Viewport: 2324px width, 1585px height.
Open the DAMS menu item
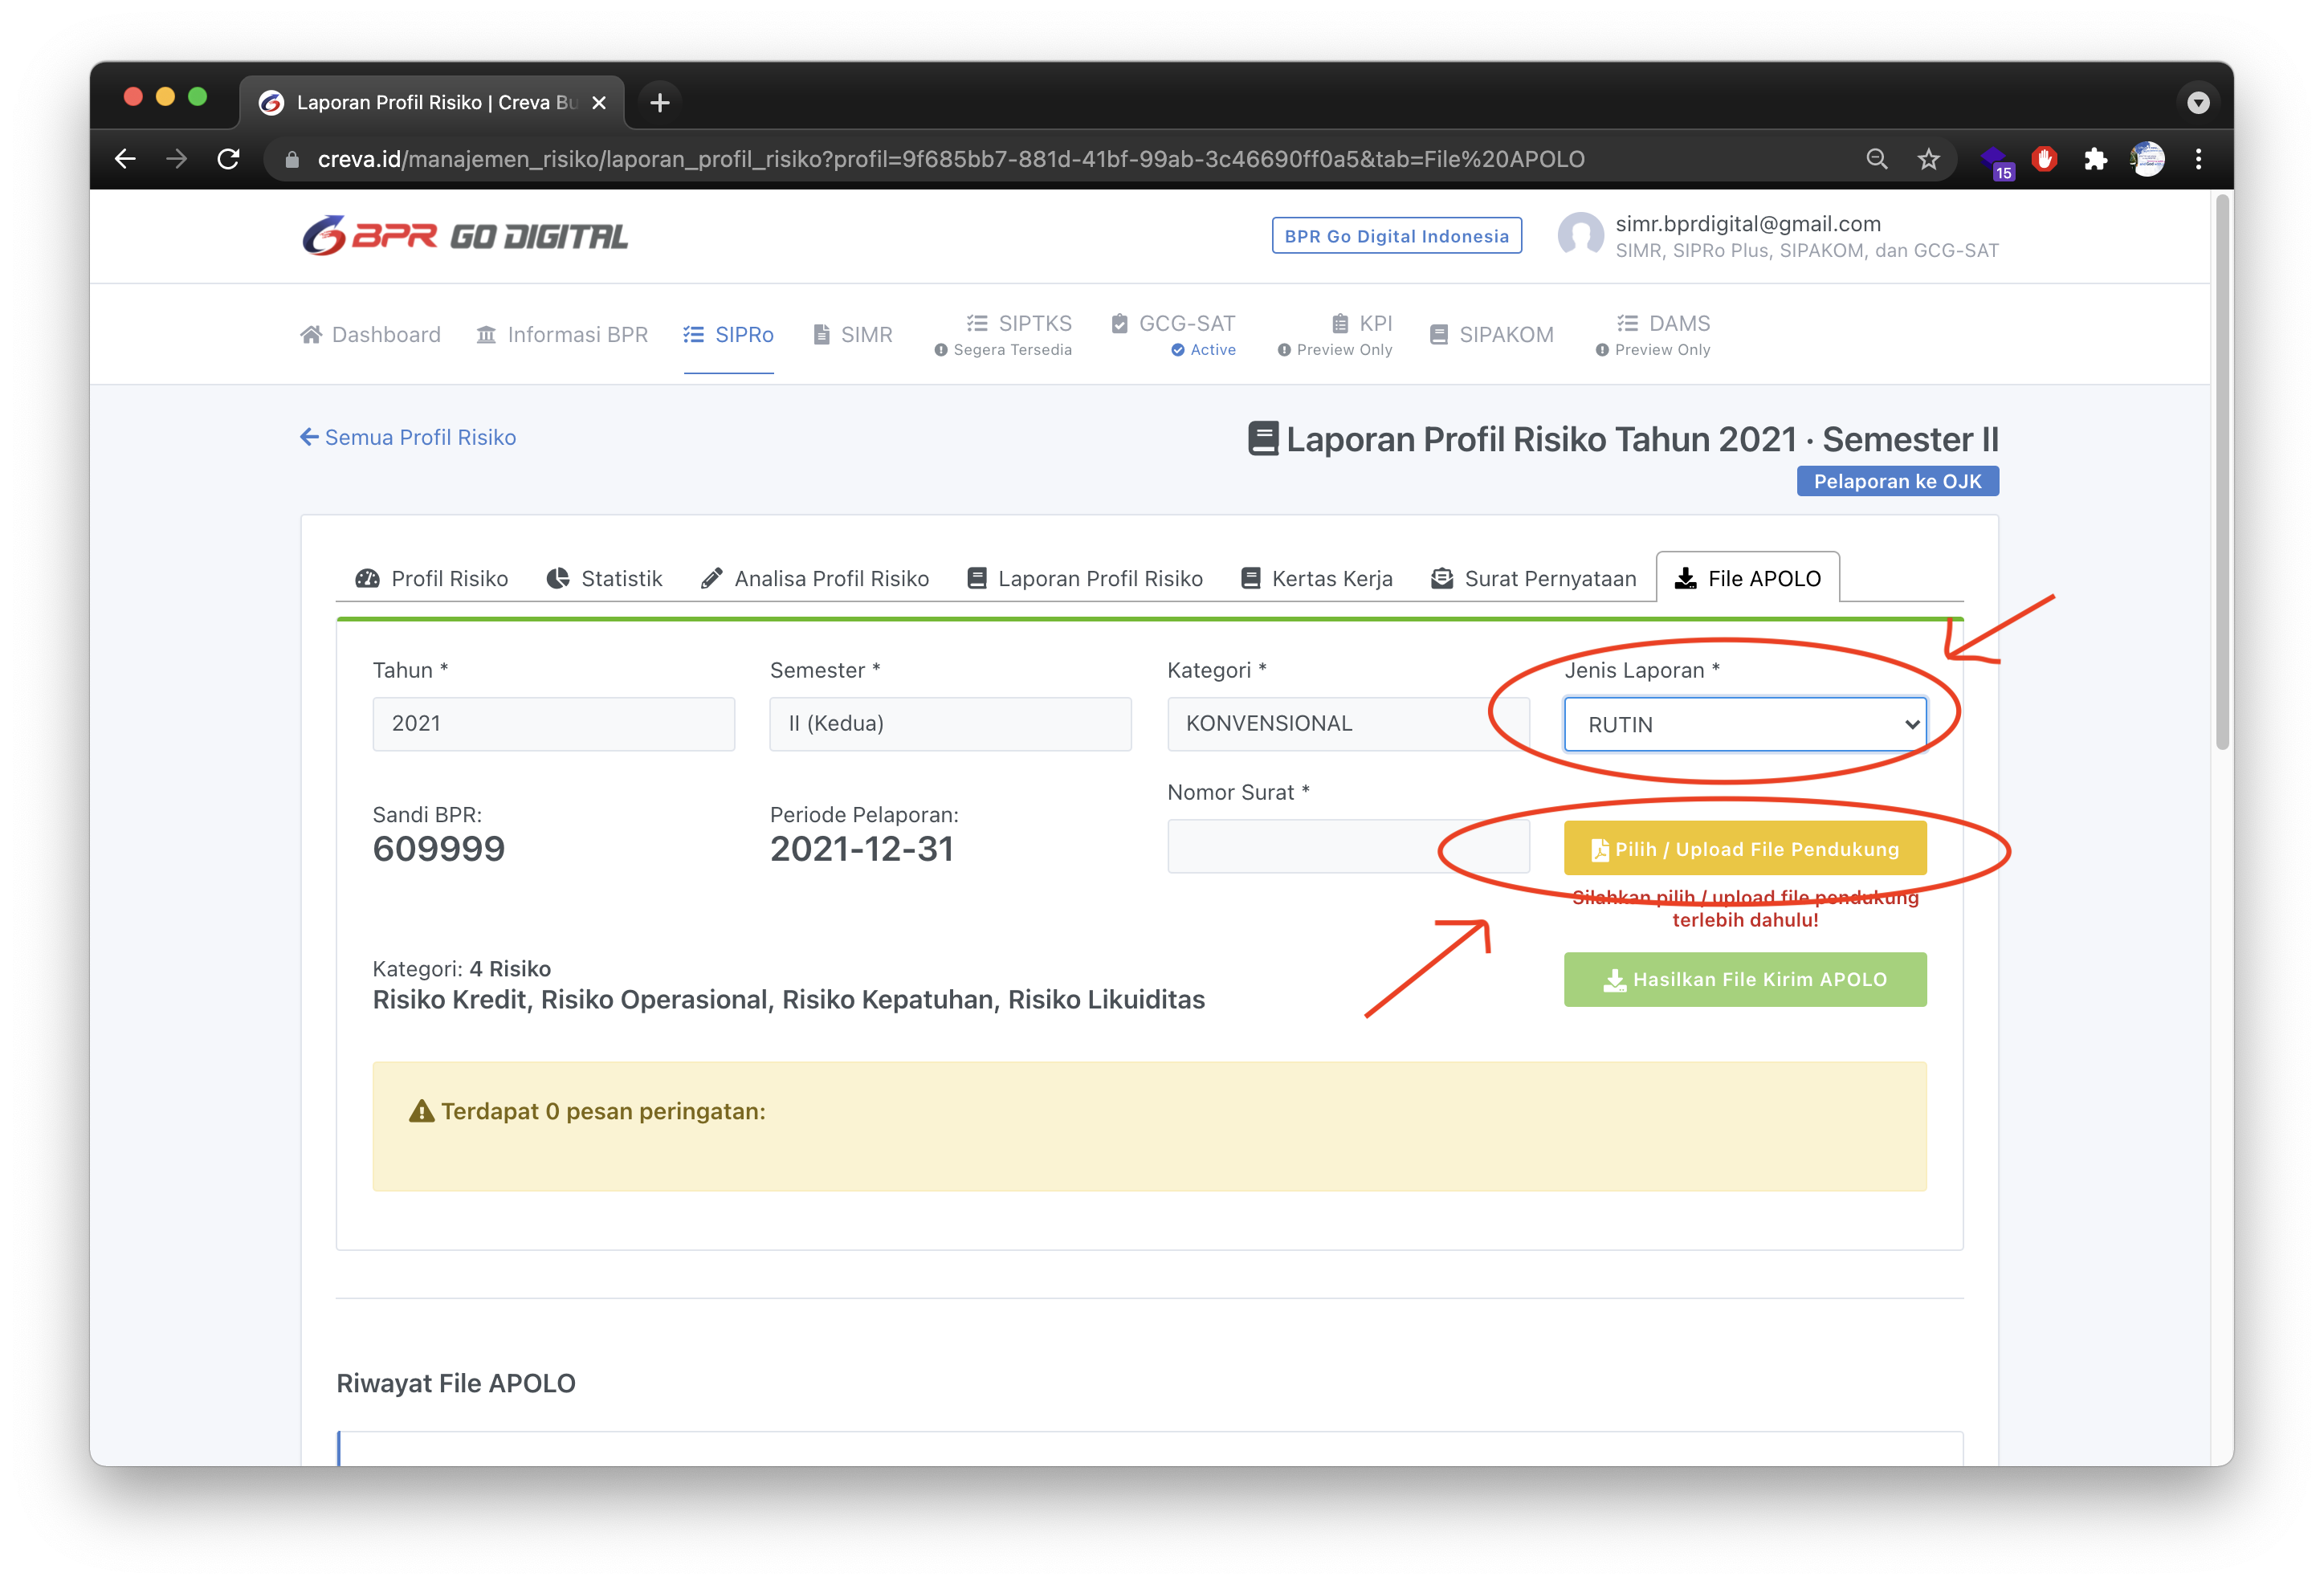coord(1653,335)
